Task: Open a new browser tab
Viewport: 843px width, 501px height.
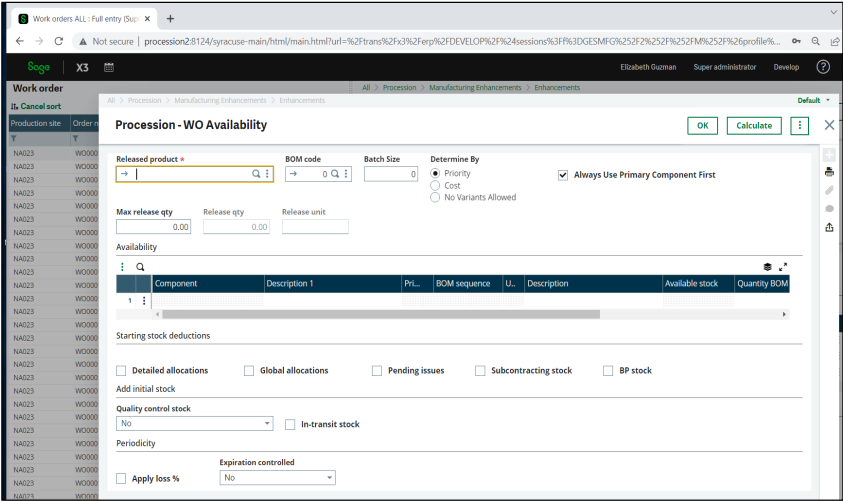Action: [x=170, y=19]
